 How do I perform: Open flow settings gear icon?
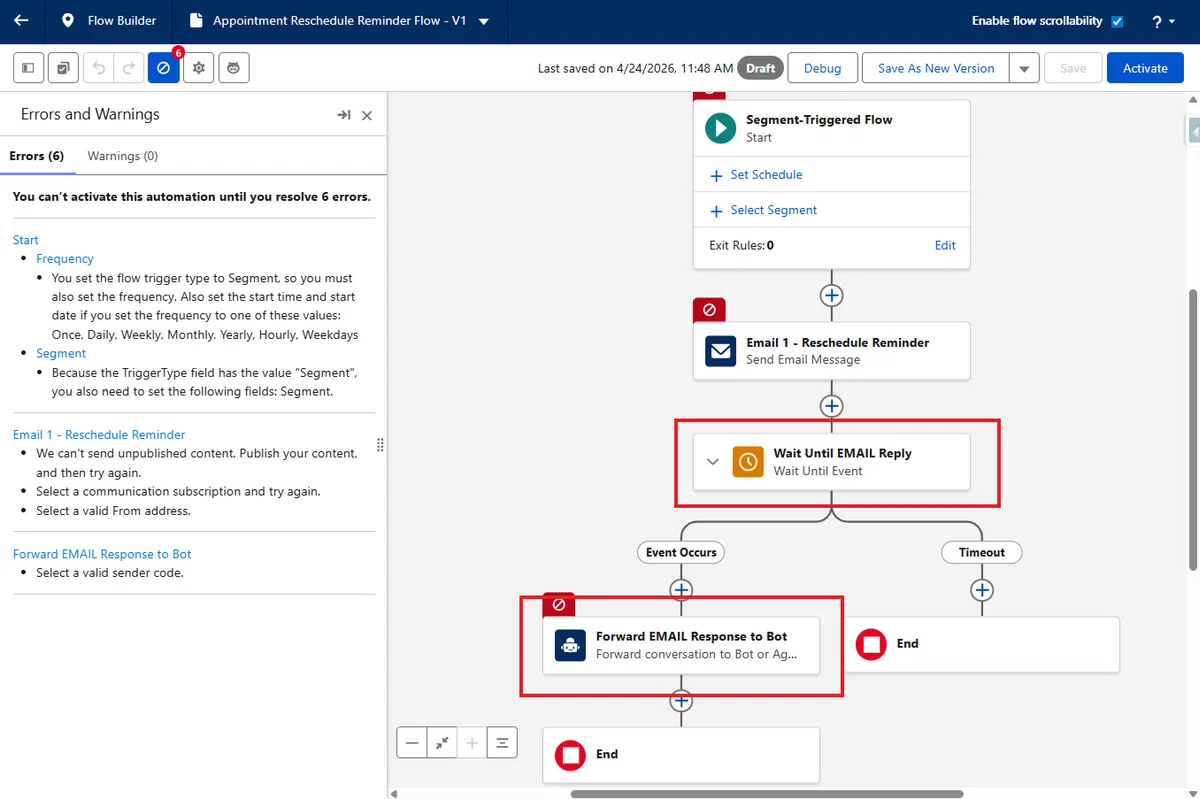coord(198,68)
